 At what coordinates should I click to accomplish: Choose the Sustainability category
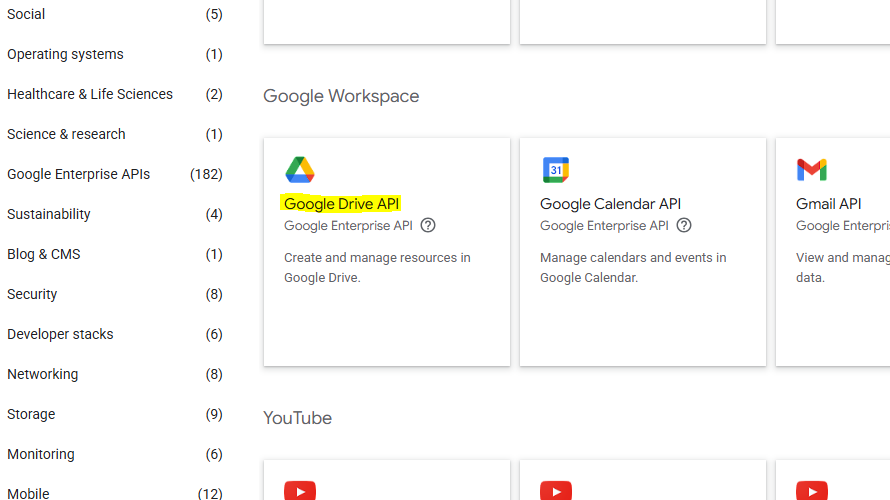click(x=49, y=214)
